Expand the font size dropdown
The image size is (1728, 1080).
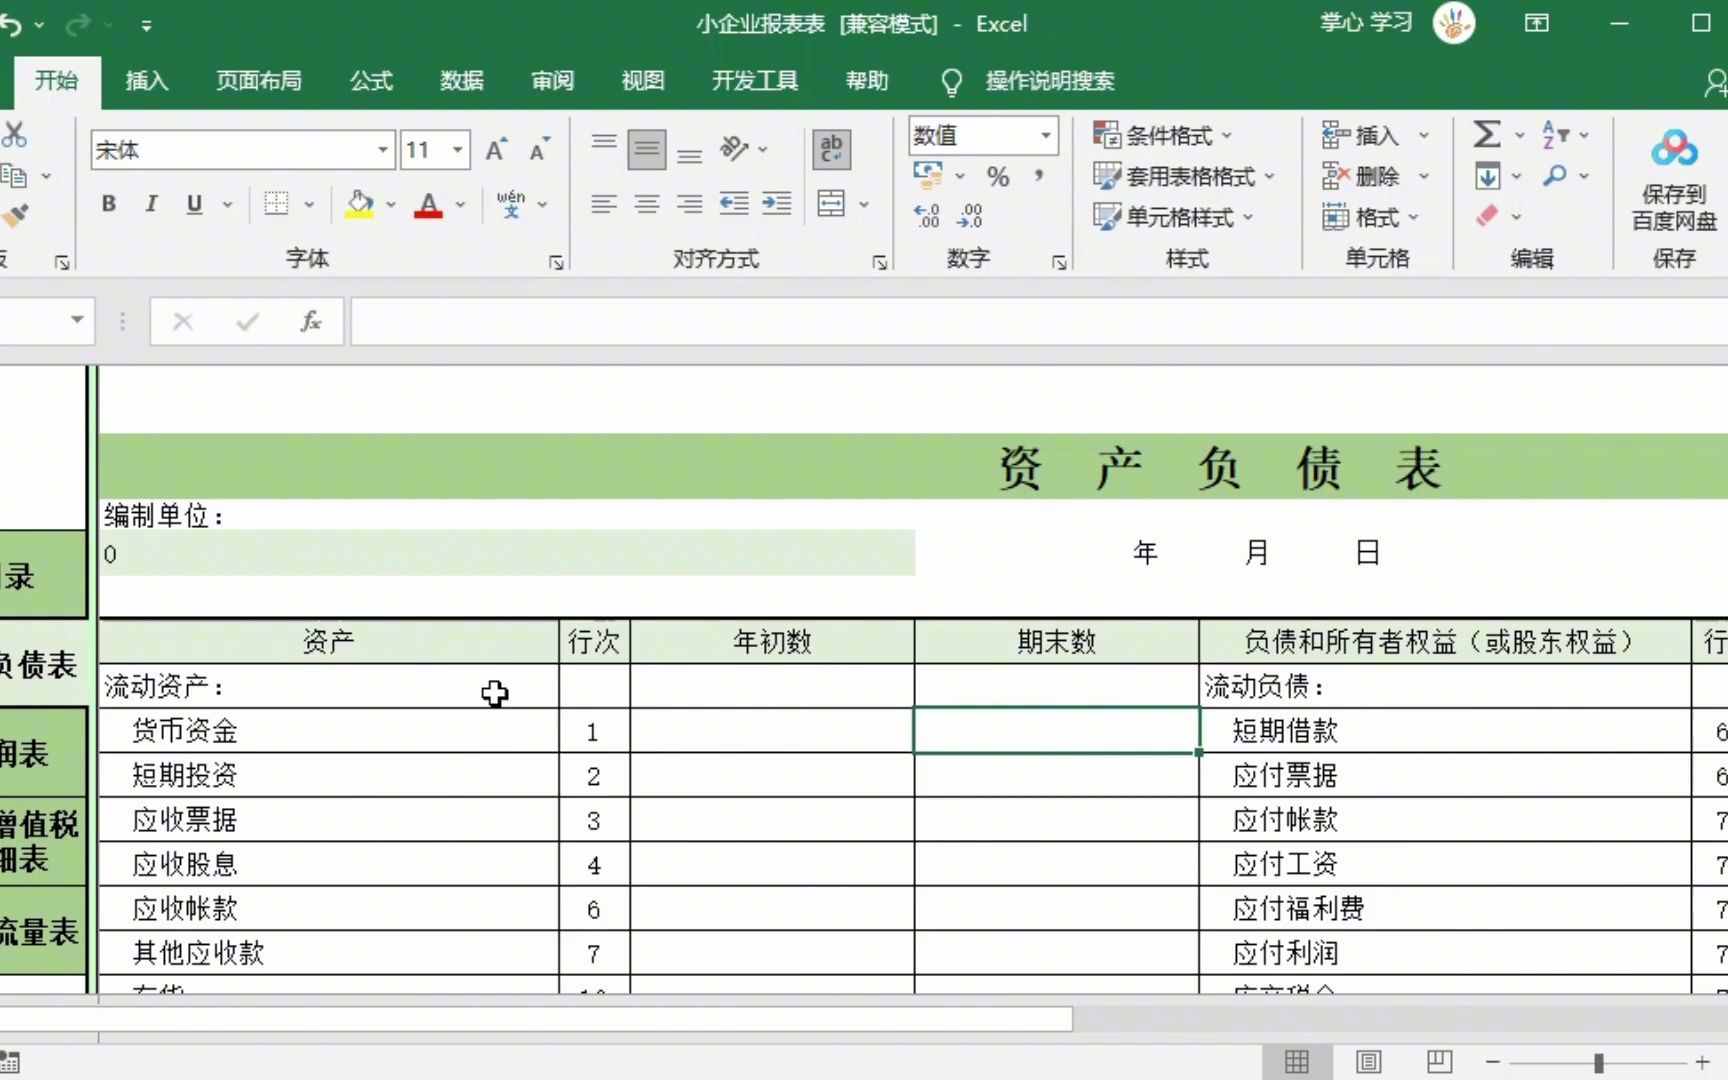tap(456, 149)
